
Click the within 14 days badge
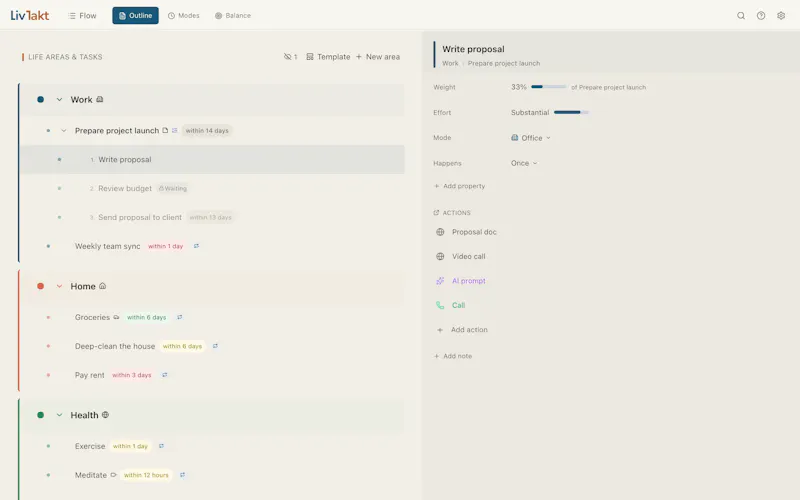point(207,131)
